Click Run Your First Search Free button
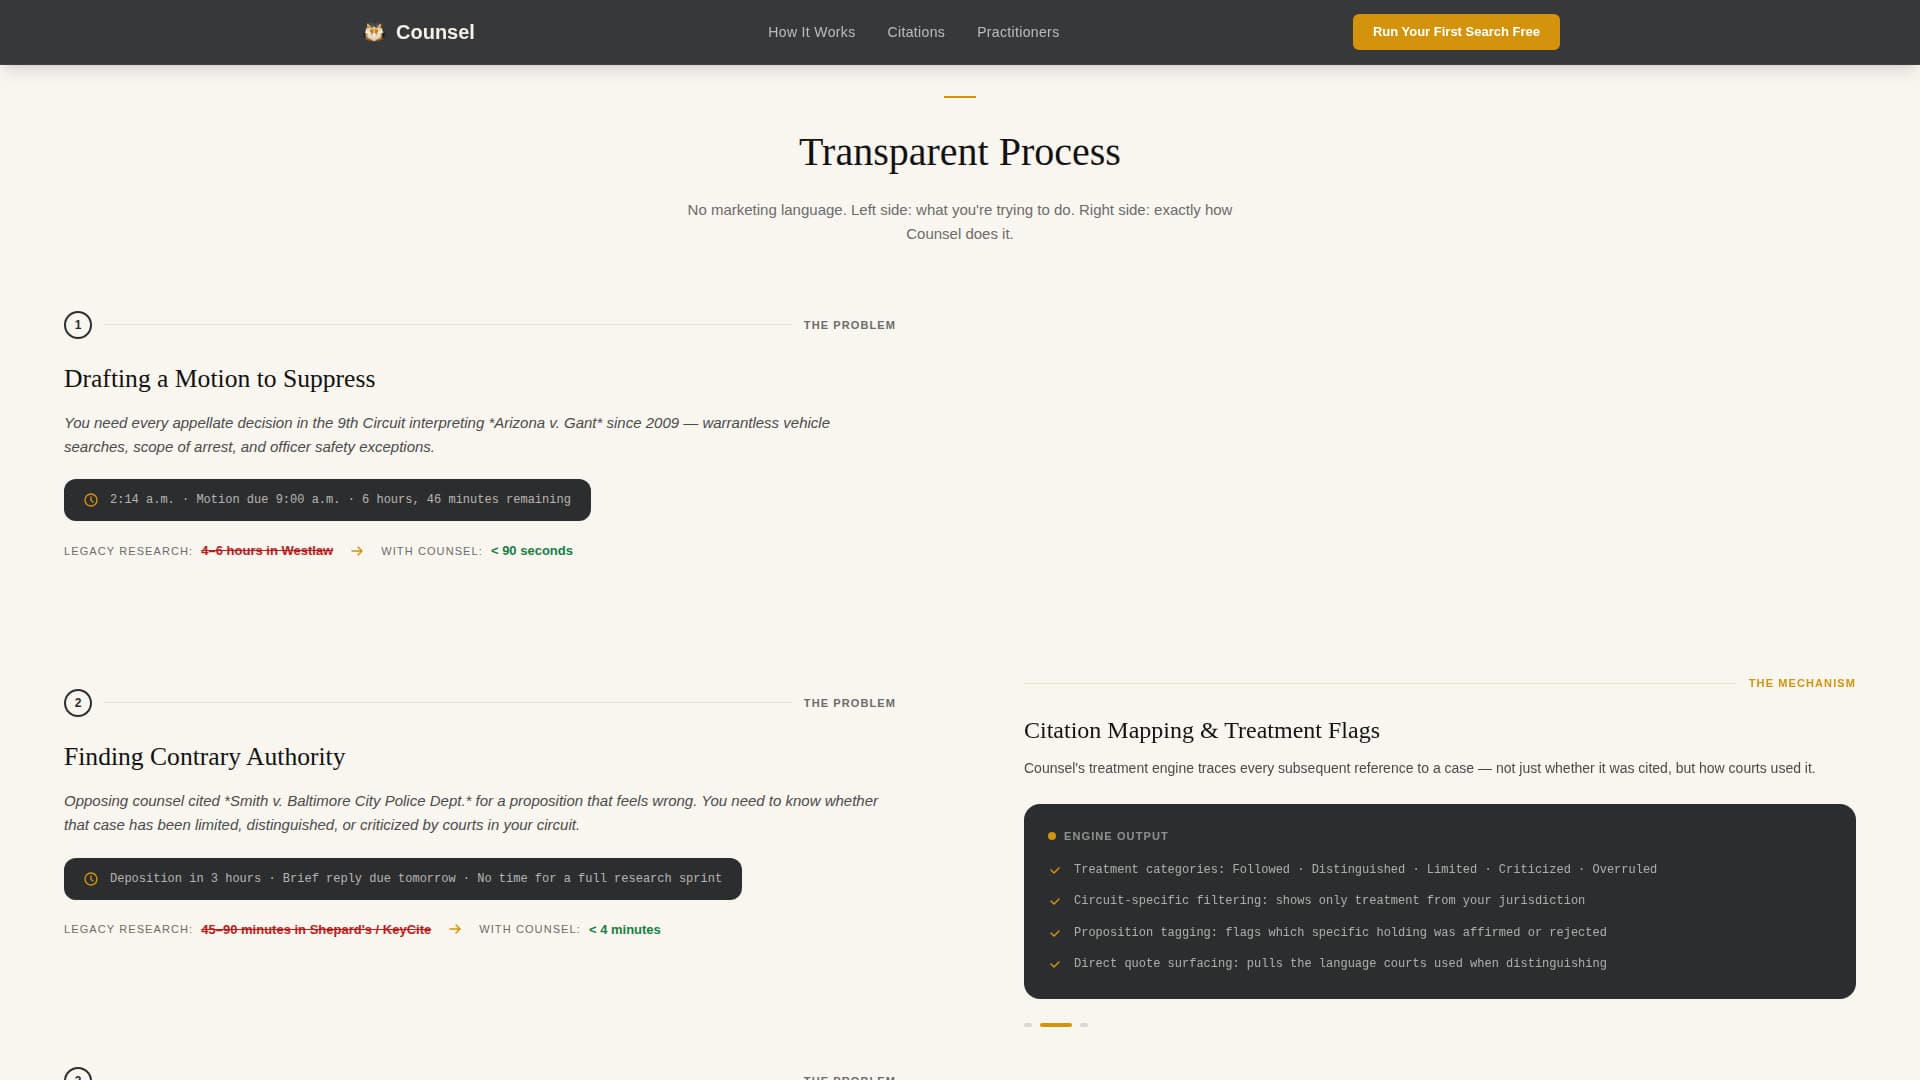Viewport: 1920px width, 1080px height. pos(1455,31)
